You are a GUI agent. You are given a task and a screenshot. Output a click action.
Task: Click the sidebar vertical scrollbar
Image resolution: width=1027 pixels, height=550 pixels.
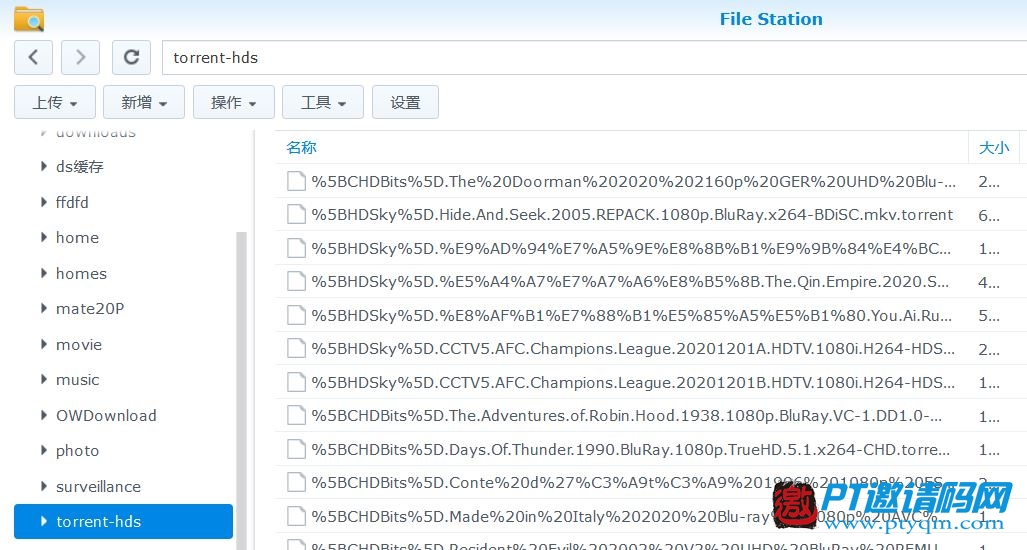pyautogui.click(x=241, y=390)
